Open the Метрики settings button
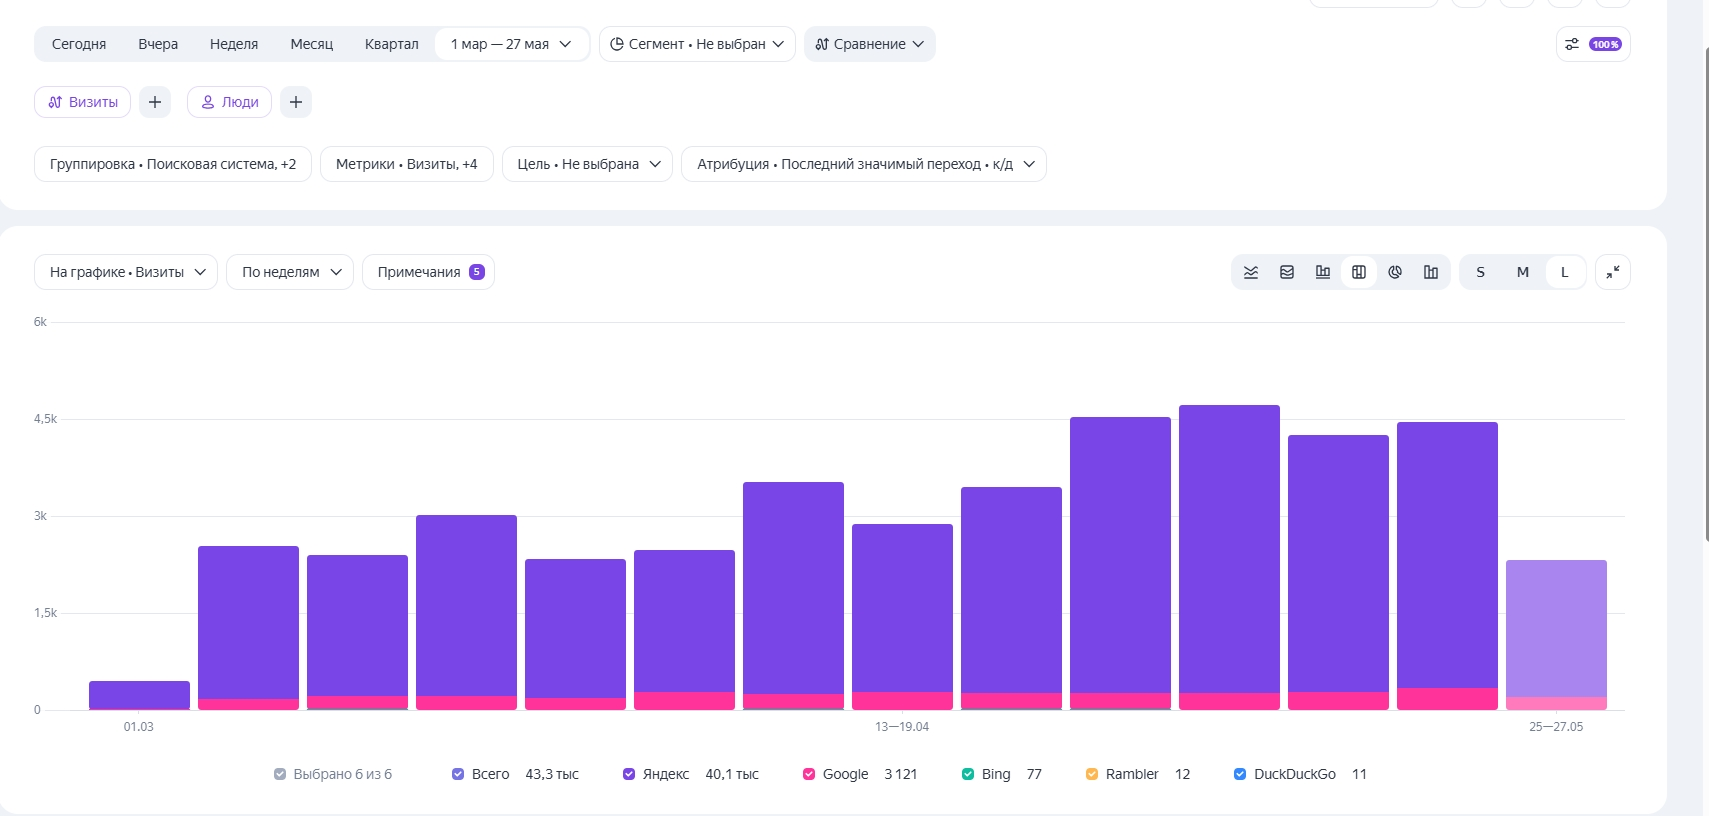 click(x=407, y=164)
